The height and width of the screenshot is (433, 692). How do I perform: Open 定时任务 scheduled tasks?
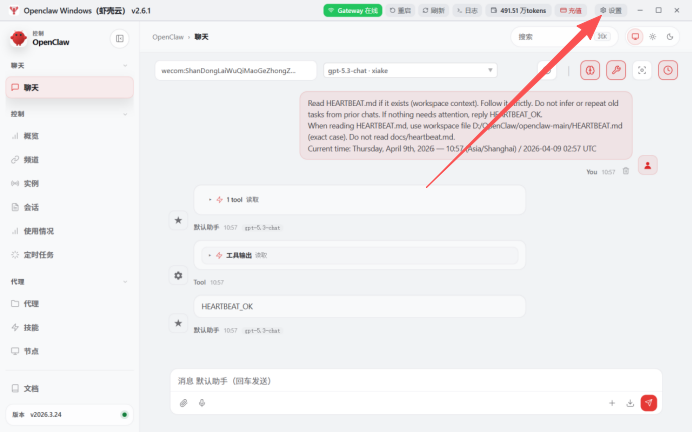pyautogui.click(x=69, y=255)
